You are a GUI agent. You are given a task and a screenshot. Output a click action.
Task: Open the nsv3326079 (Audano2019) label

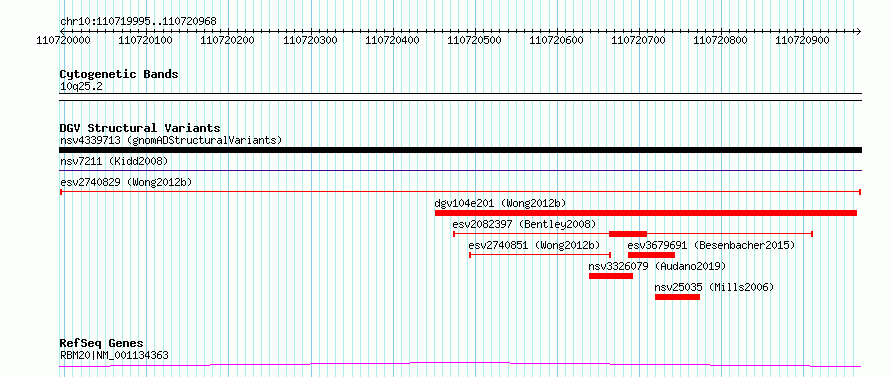(657, 266)
